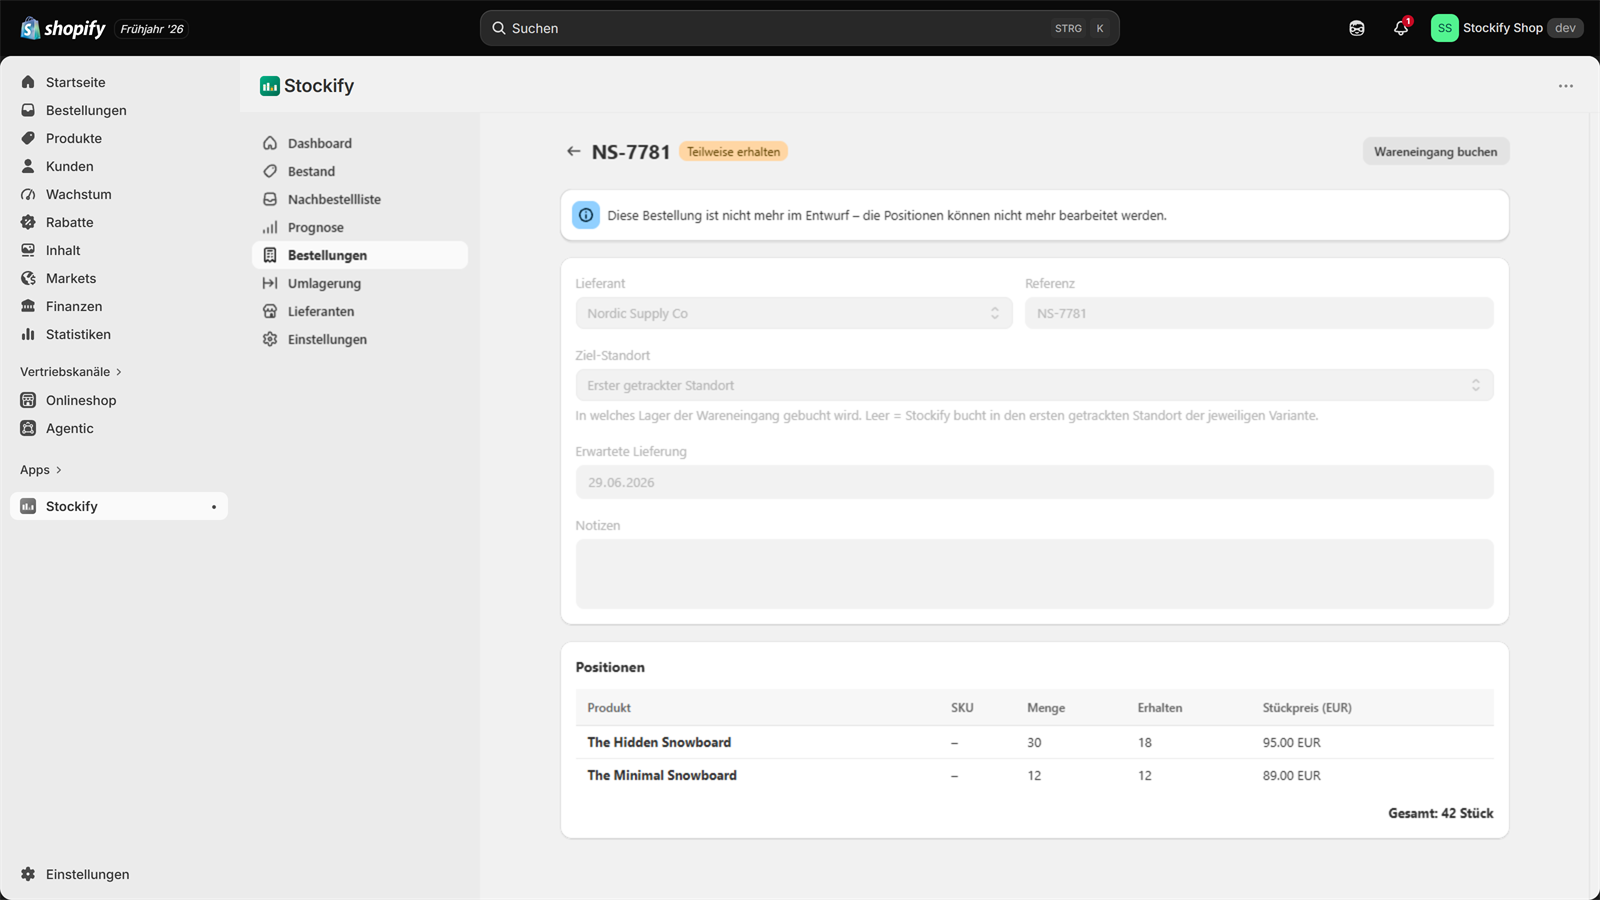
Task: Open the Agentic sales channel
Action: click(x=119, y=428)
